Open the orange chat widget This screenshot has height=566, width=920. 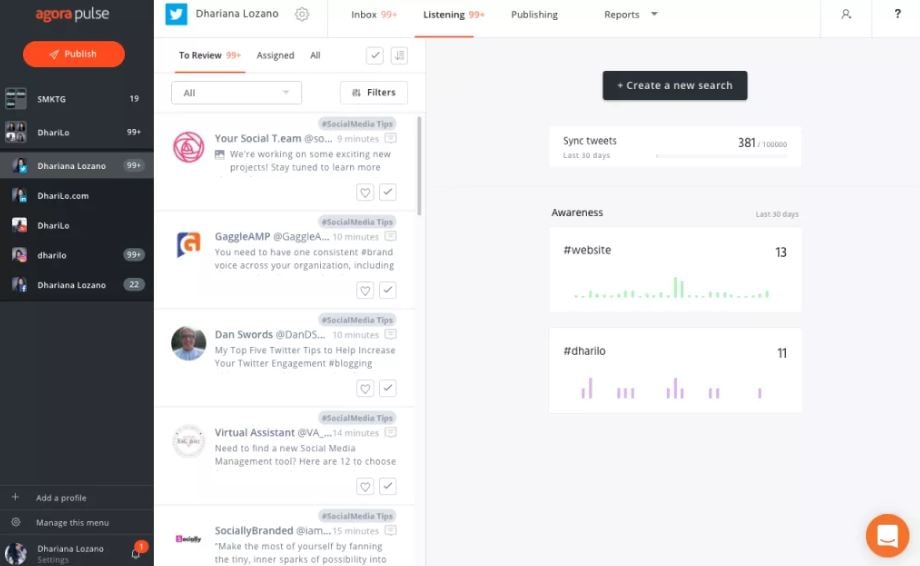(x=887, y=536)
